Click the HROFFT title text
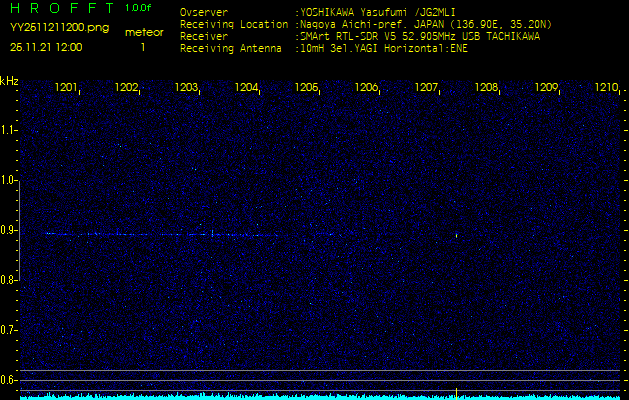The image size is (629, 400). pyautogui.click(x=62, y=10)
